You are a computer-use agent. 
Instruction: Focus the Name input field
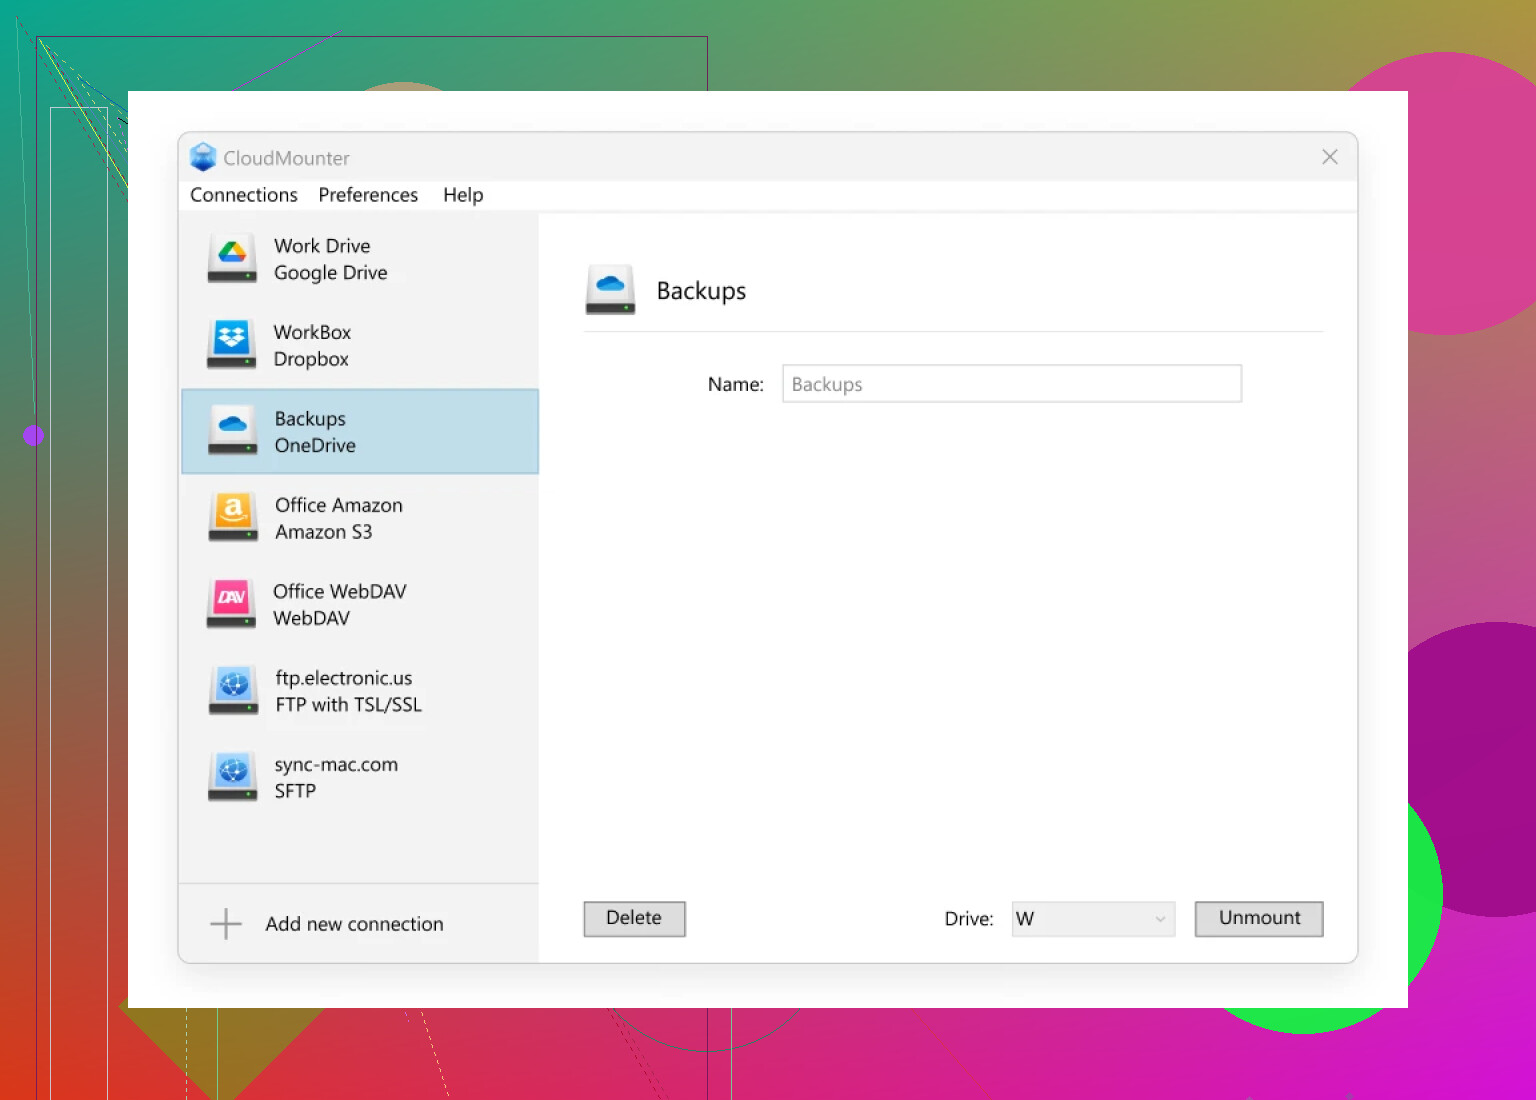[x=1012, y=384]
